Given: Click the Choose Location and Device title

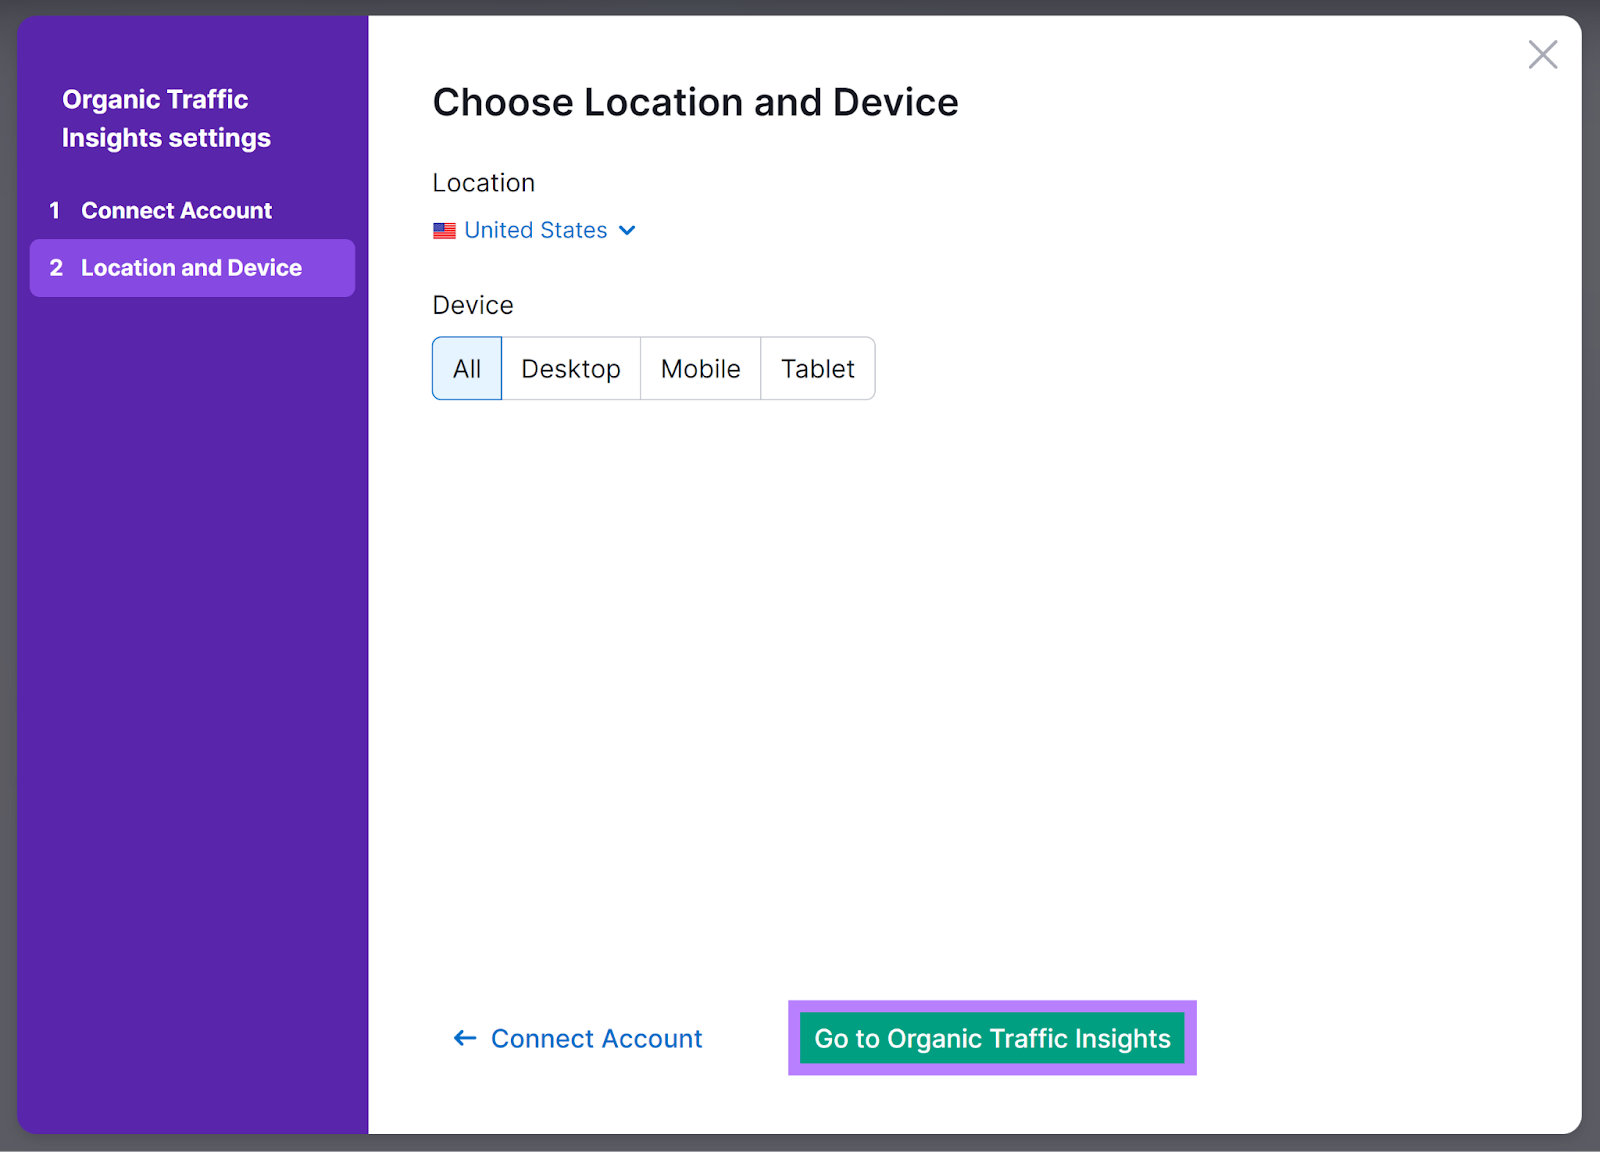Looking at the screenshot, I should coord(695,101).
